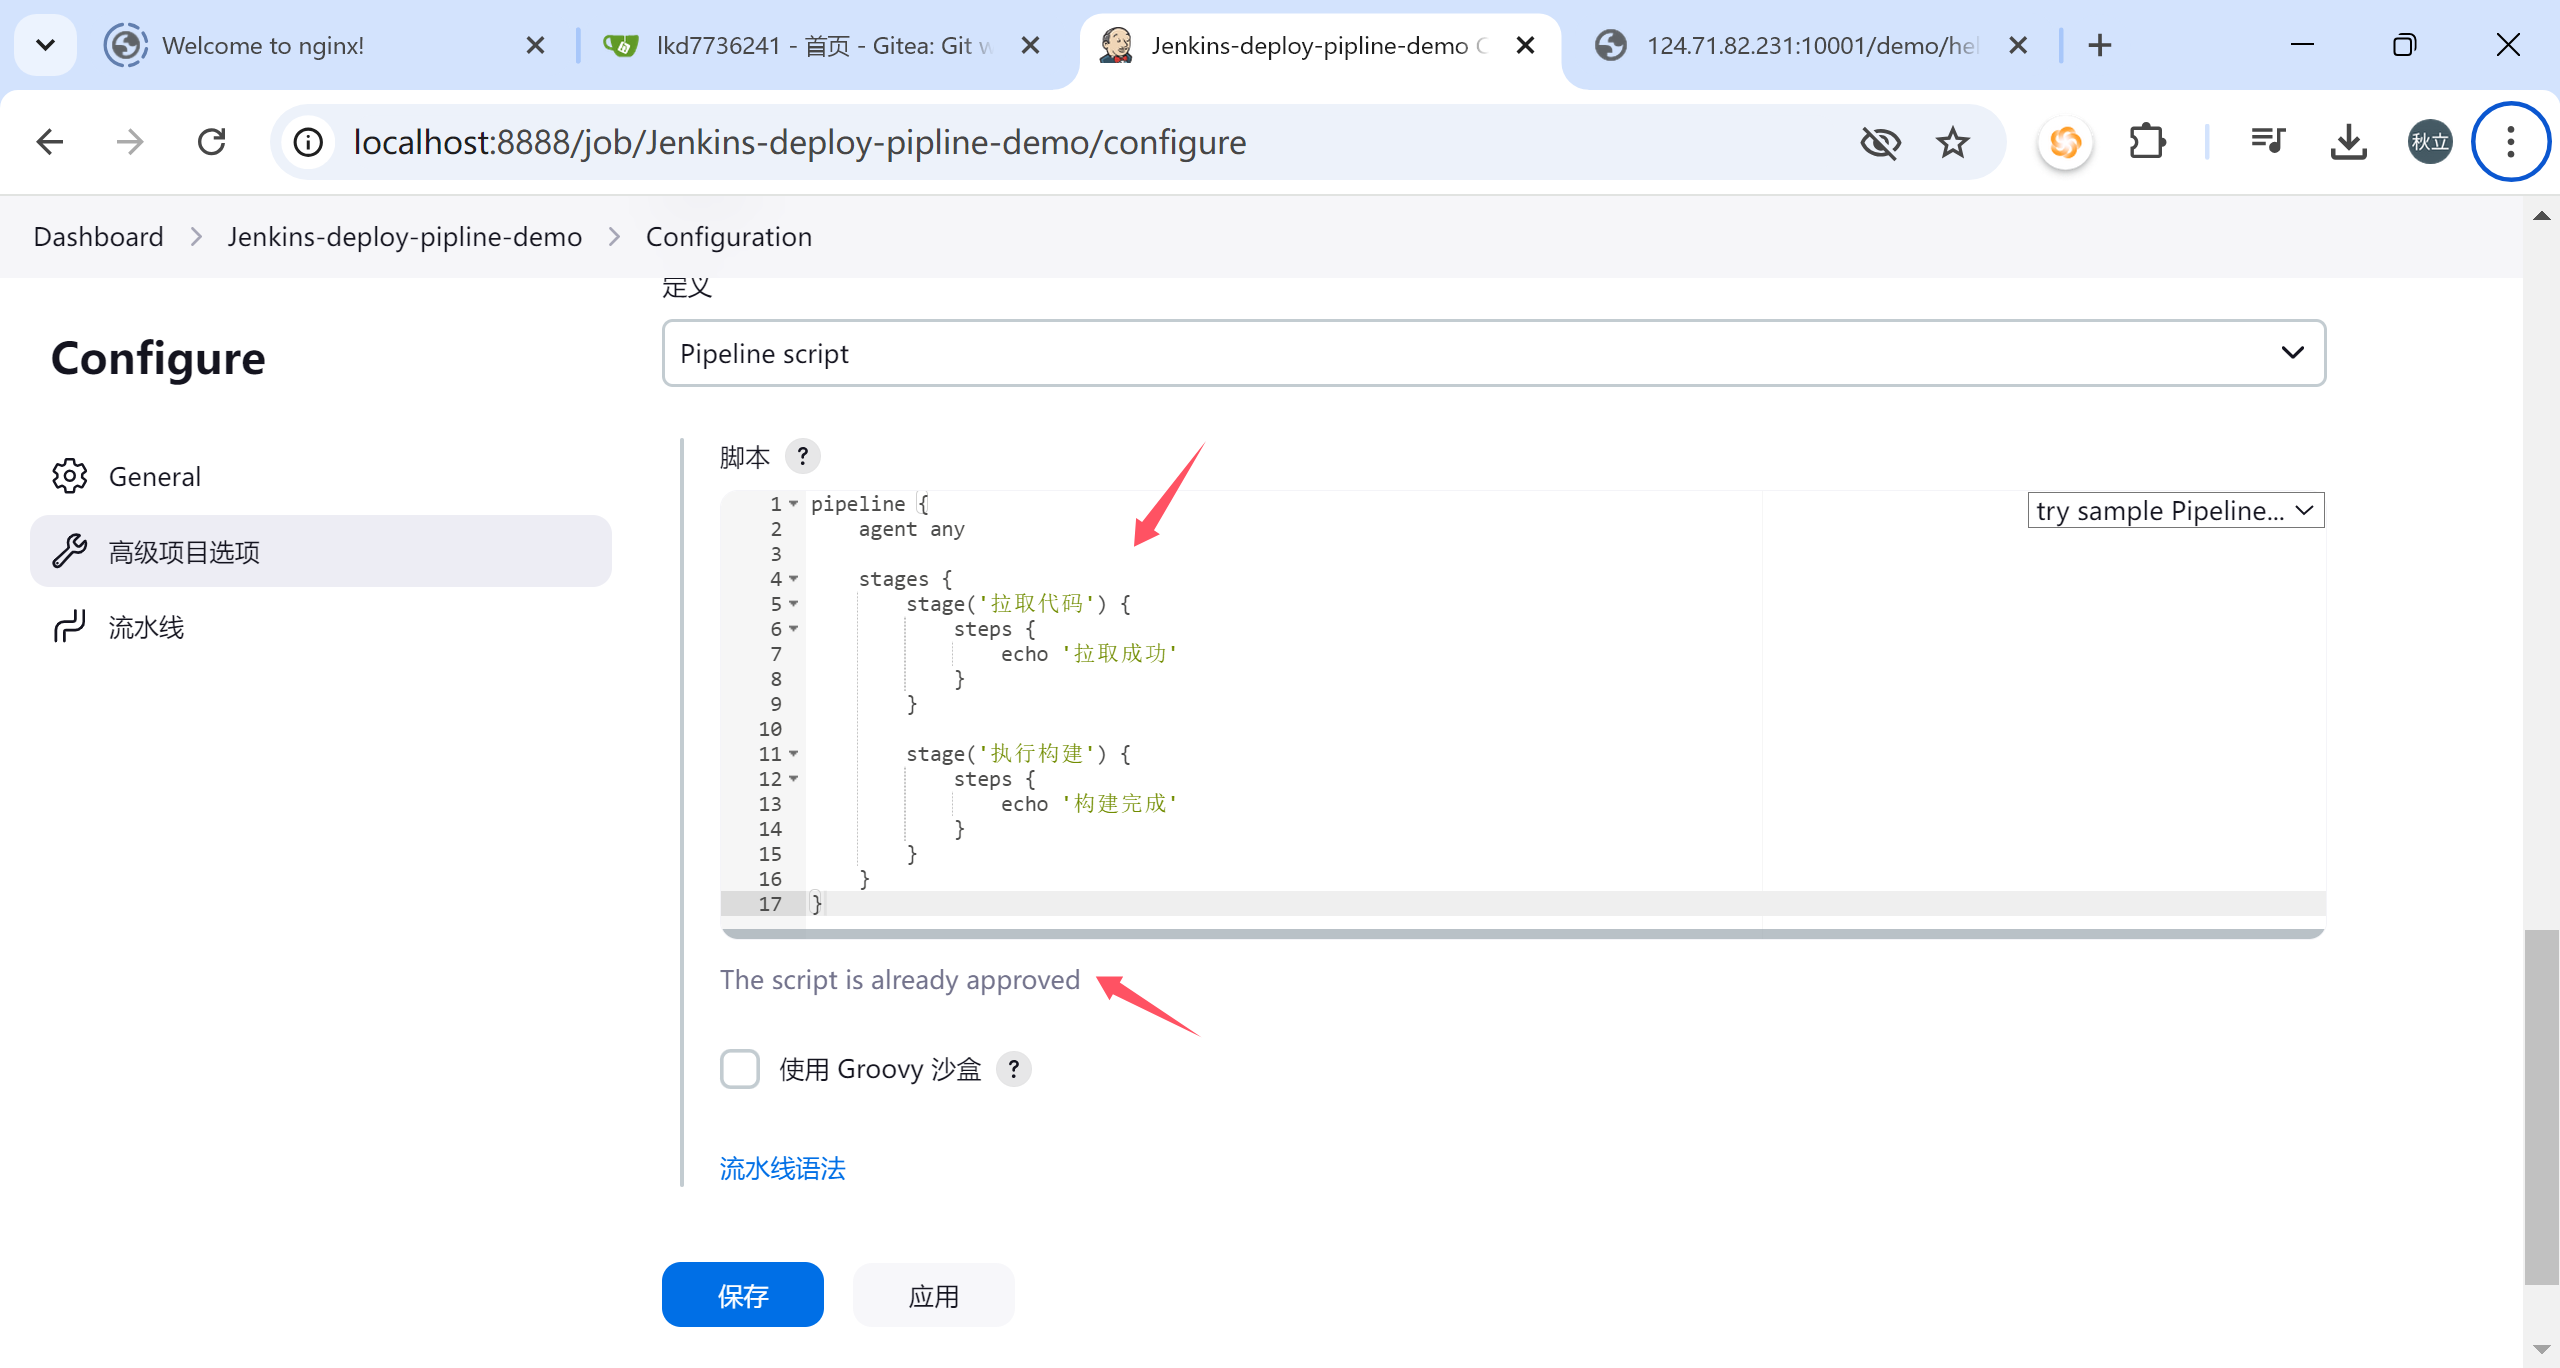Image resolution: width=2560 pixels, height=1368 pixels.
Task: Click the help icon next to 脚本
Action: click(x=802, y=457)
